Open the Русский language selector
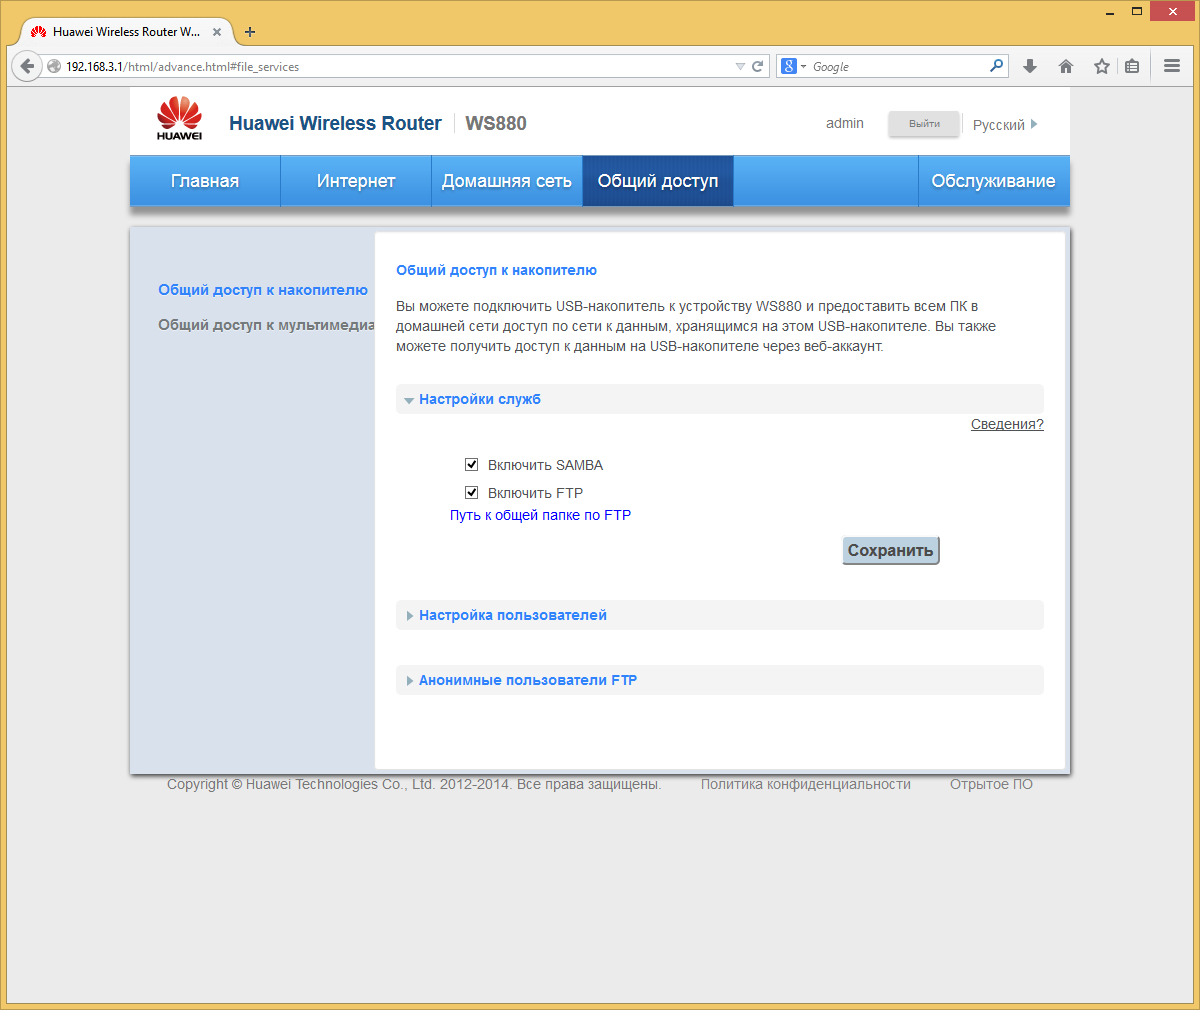1200x1010 pixels. click(1005, 125)
